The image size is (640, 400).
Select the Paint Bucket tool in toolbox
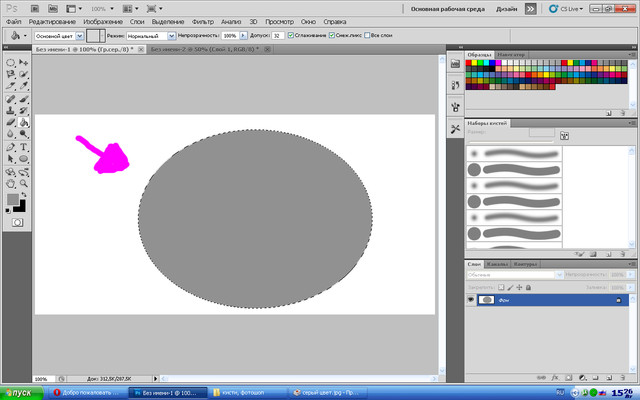pyautogui.click(x=23, y=123)
